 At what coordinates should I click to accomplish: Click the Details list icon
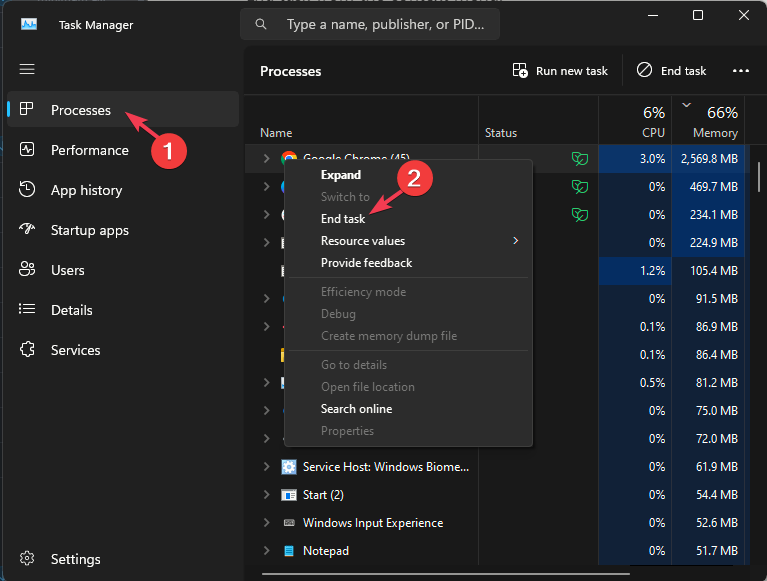pos(27,310)
